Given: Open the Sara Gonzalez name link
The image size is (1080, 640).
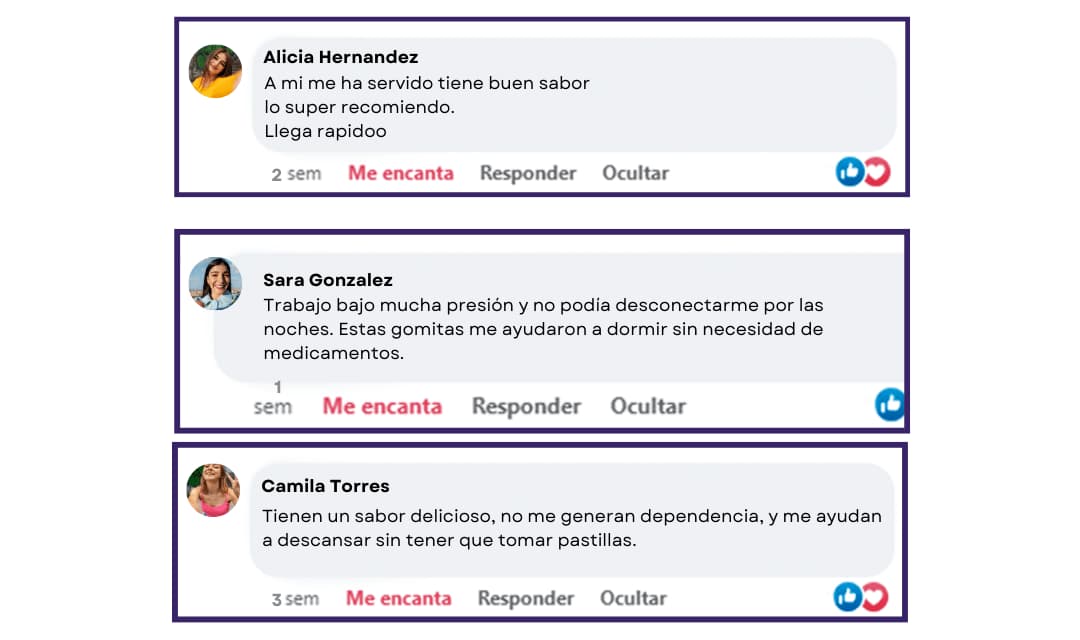Looking at the screenshot, I should click(x=328, y=280).
